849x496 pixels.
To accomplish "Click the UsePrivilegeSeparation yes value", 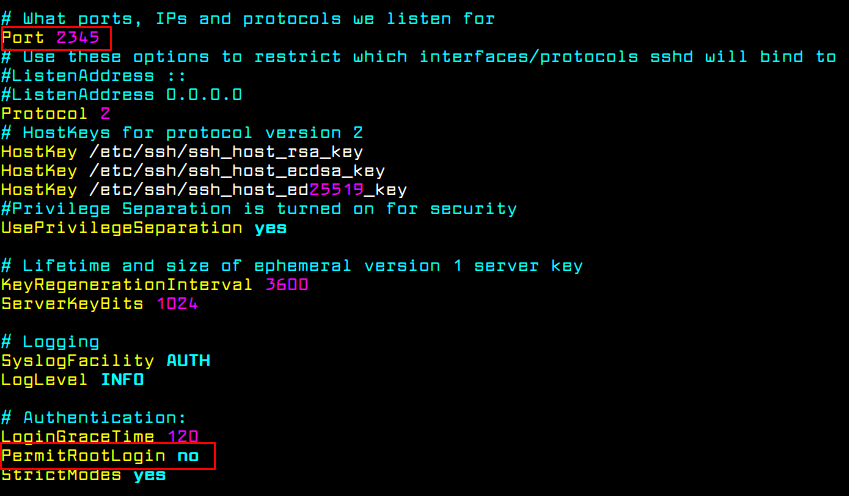I will pos(269,228).
